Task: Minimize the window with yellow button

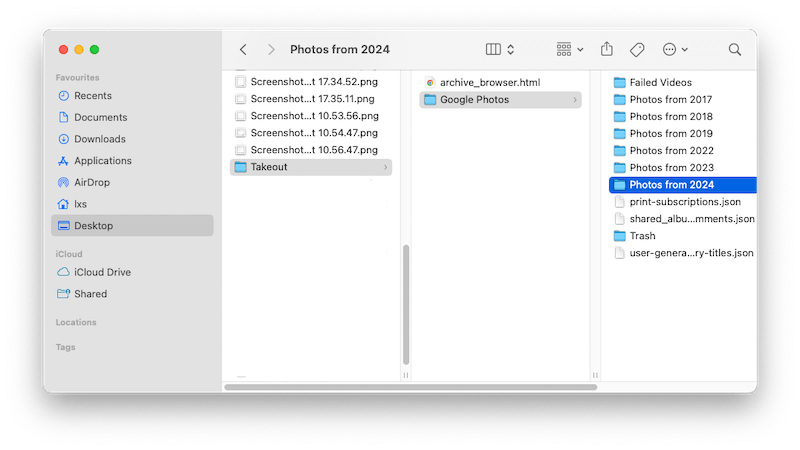Action: coord(79,49)
